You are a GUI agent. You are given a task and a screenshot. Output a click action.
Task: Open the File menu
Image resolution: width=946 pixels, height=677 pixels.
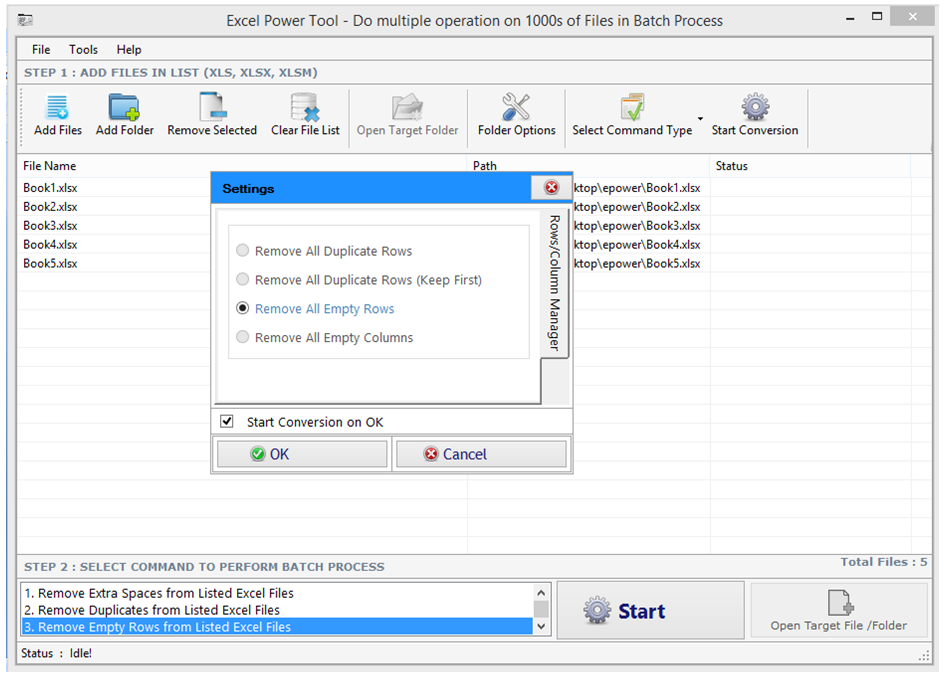click(x=41, y=49)
